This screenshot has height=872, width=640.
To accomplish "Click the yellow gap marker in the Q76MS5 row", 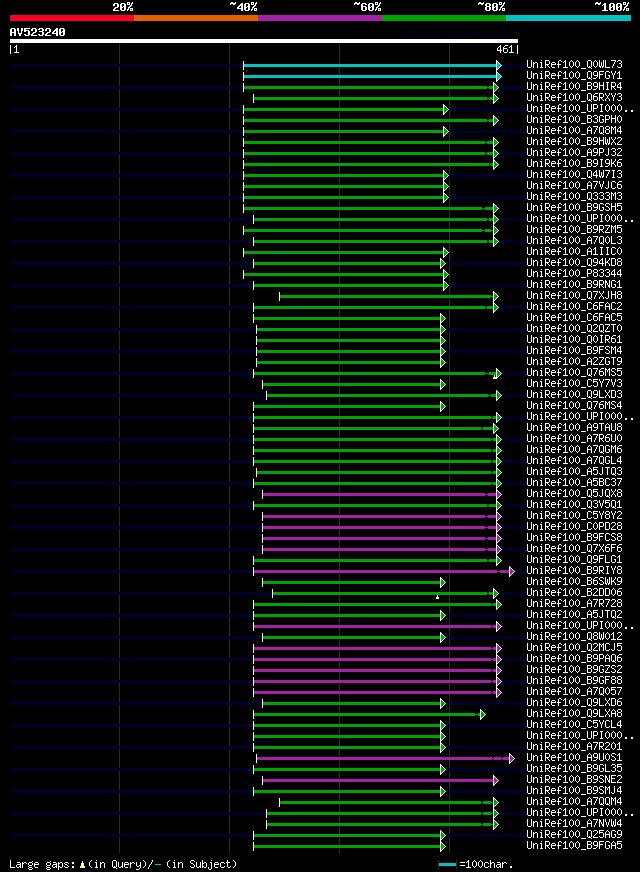I will 494,376.
